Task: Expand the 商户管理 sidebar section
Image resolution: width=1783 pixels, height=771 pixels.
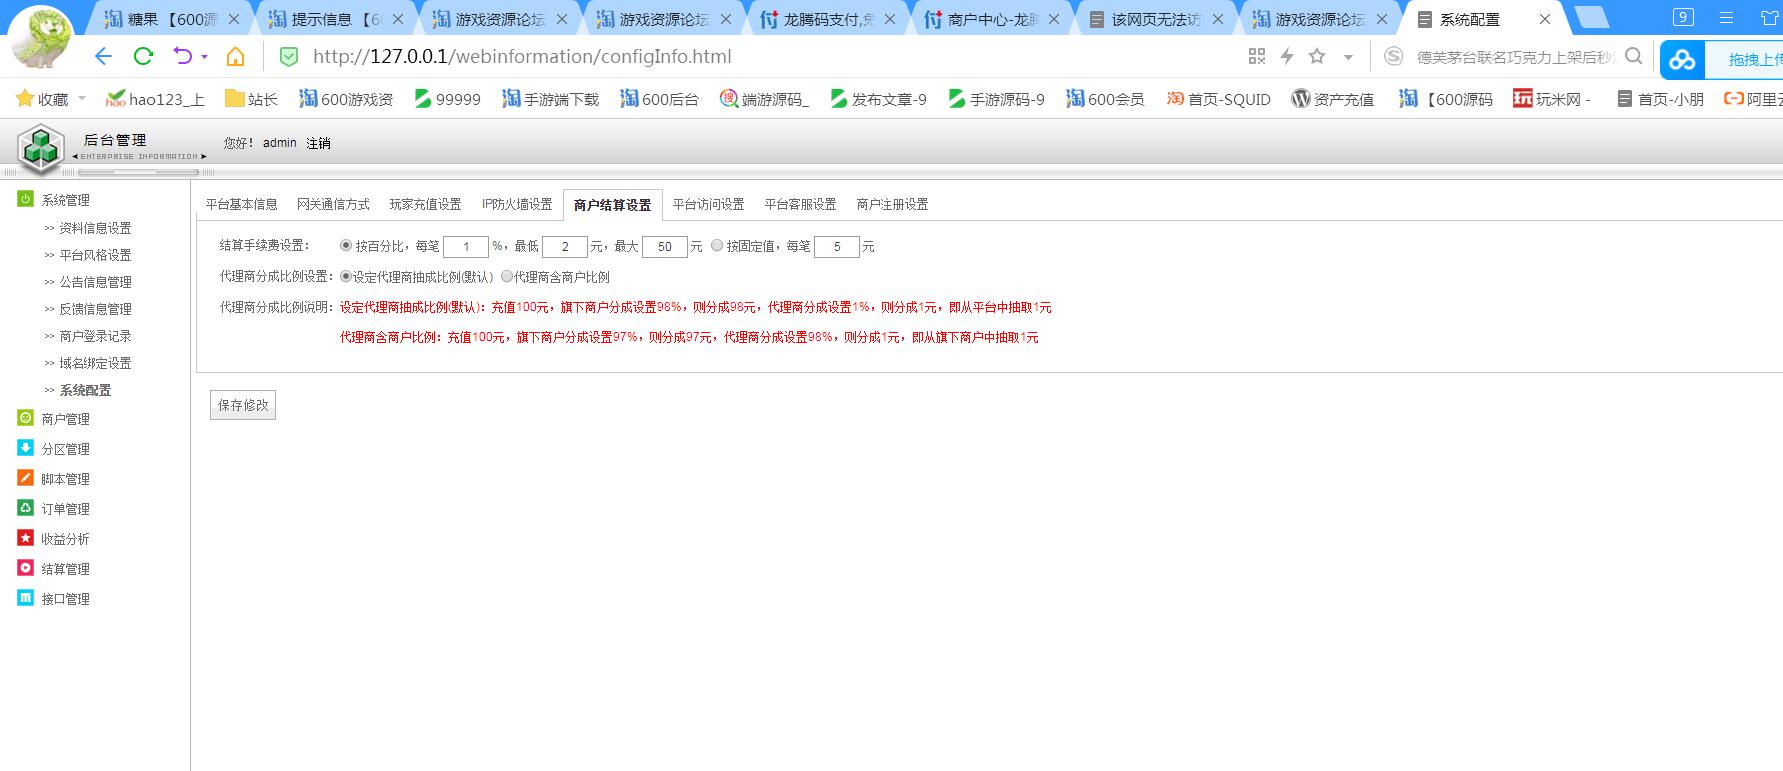Action: pyautogui.click(x=65, y=419)
